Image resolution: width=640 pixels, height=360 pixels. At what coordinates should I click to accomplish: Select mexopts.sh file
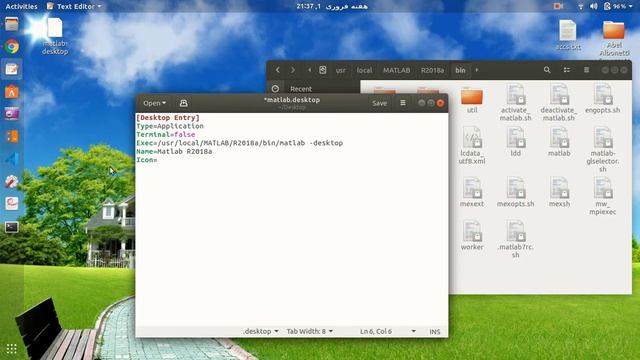[x=516, y=192]
